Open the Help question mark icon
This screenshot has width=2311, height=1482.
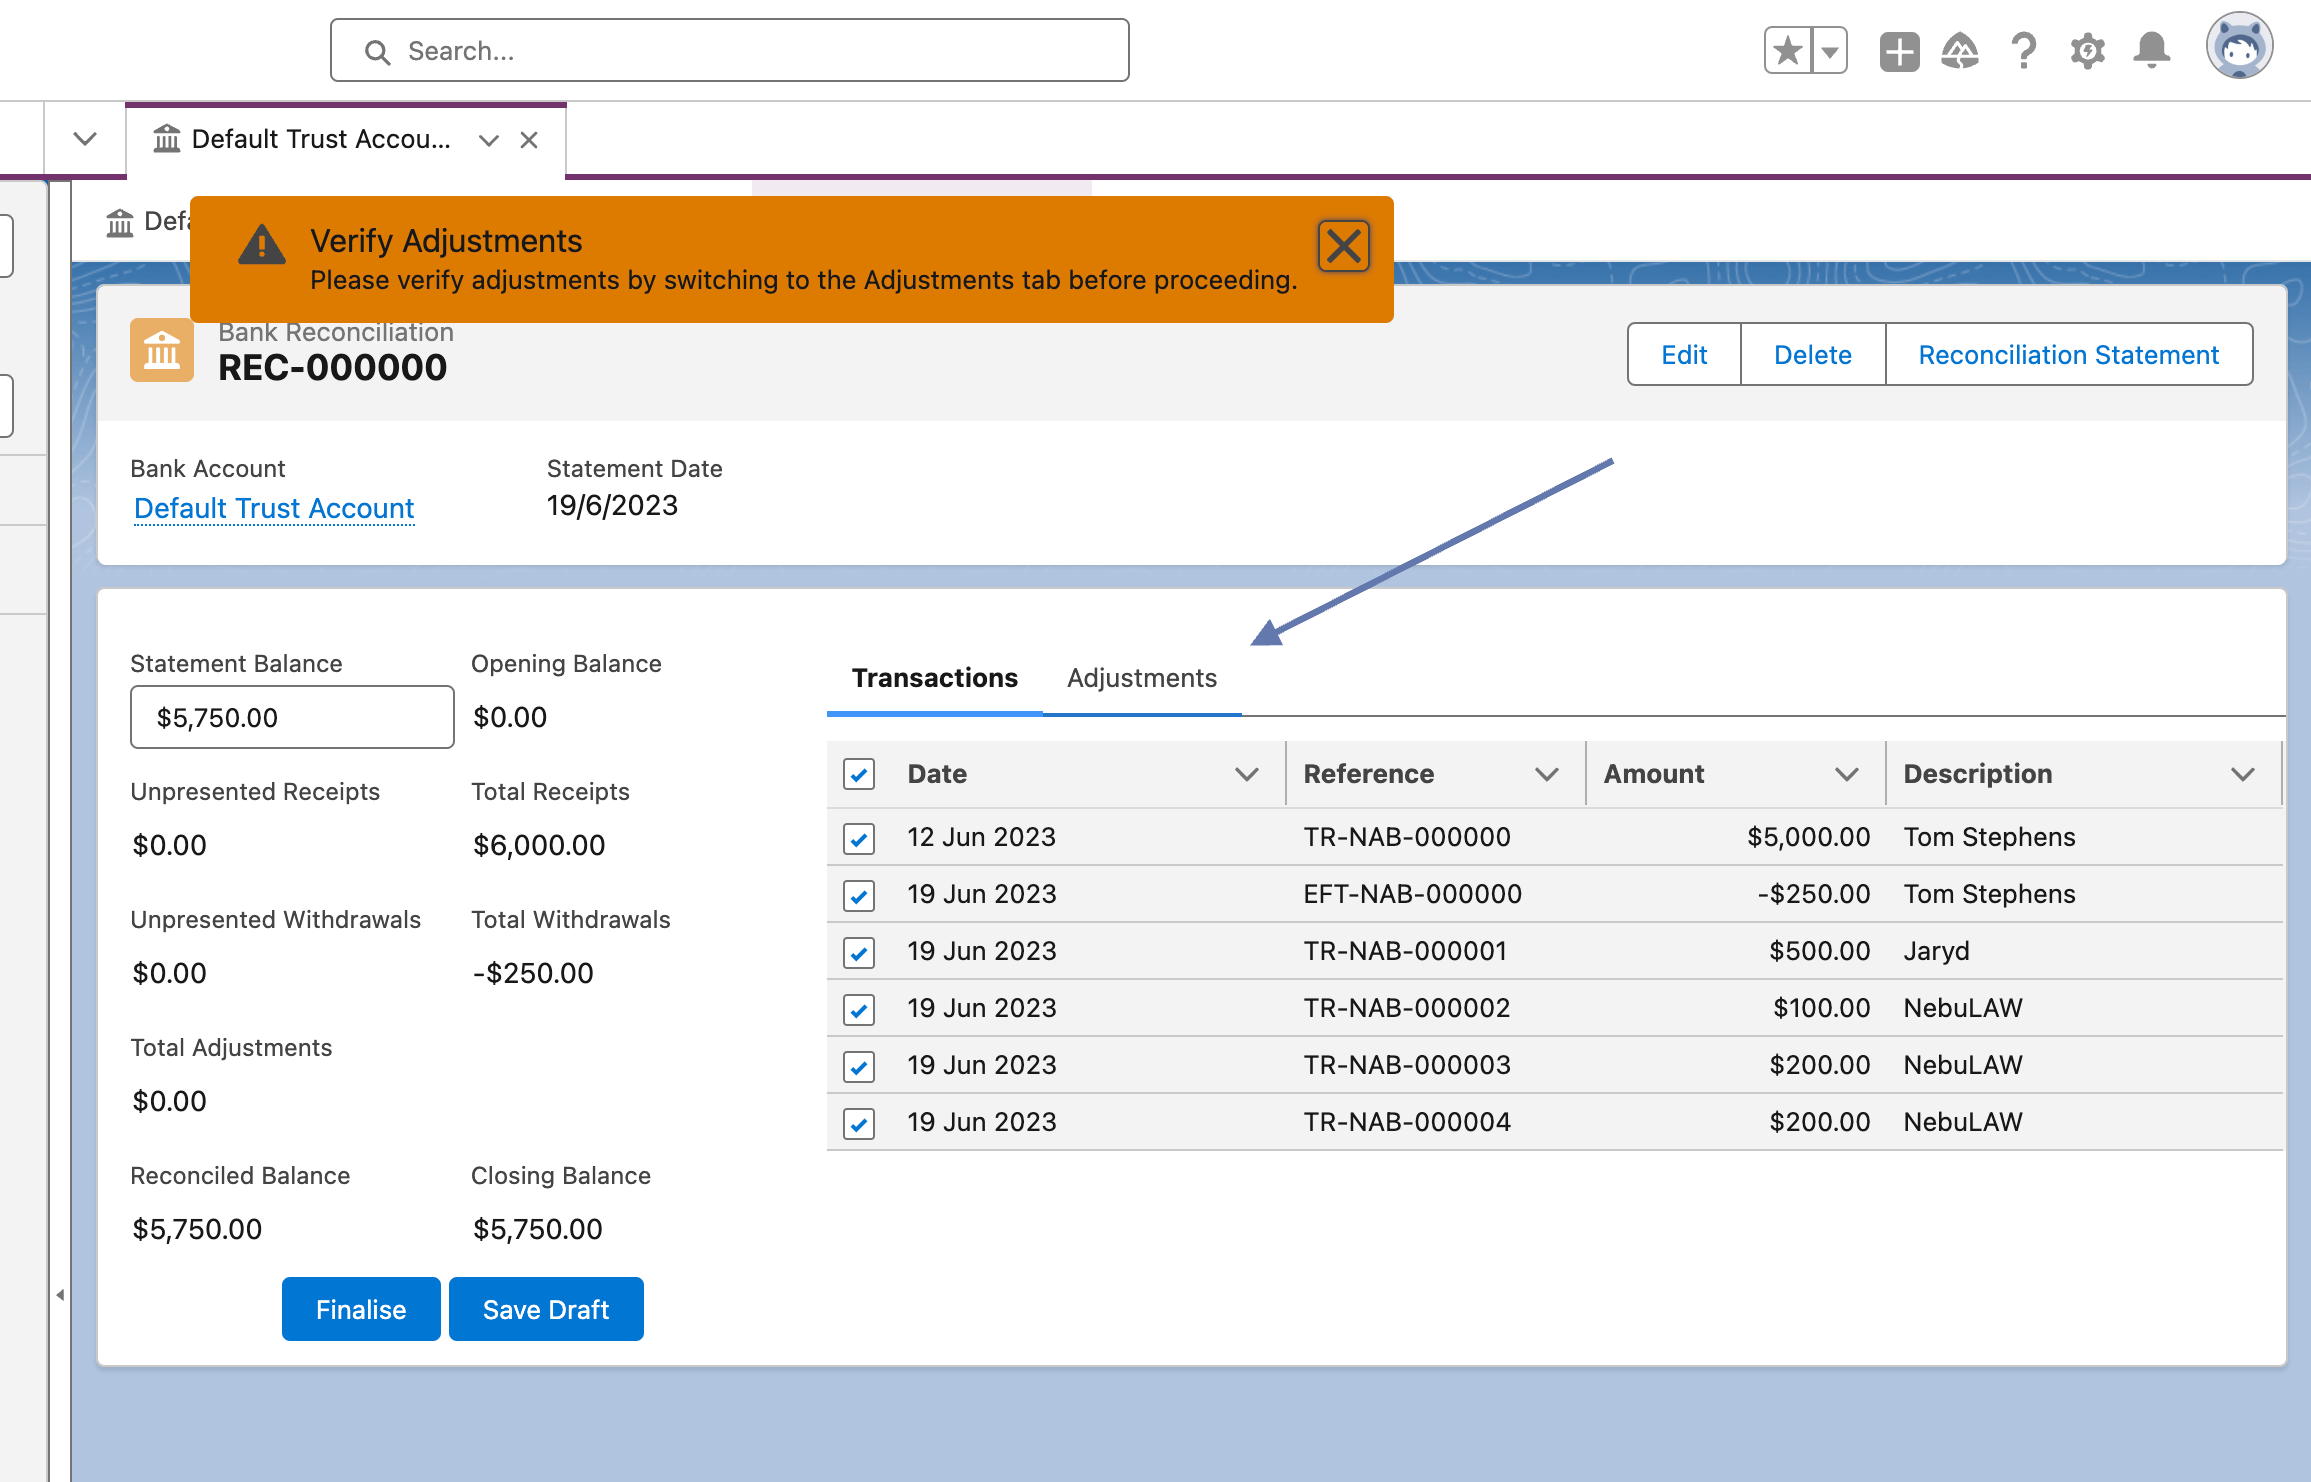pos(2024,51)
